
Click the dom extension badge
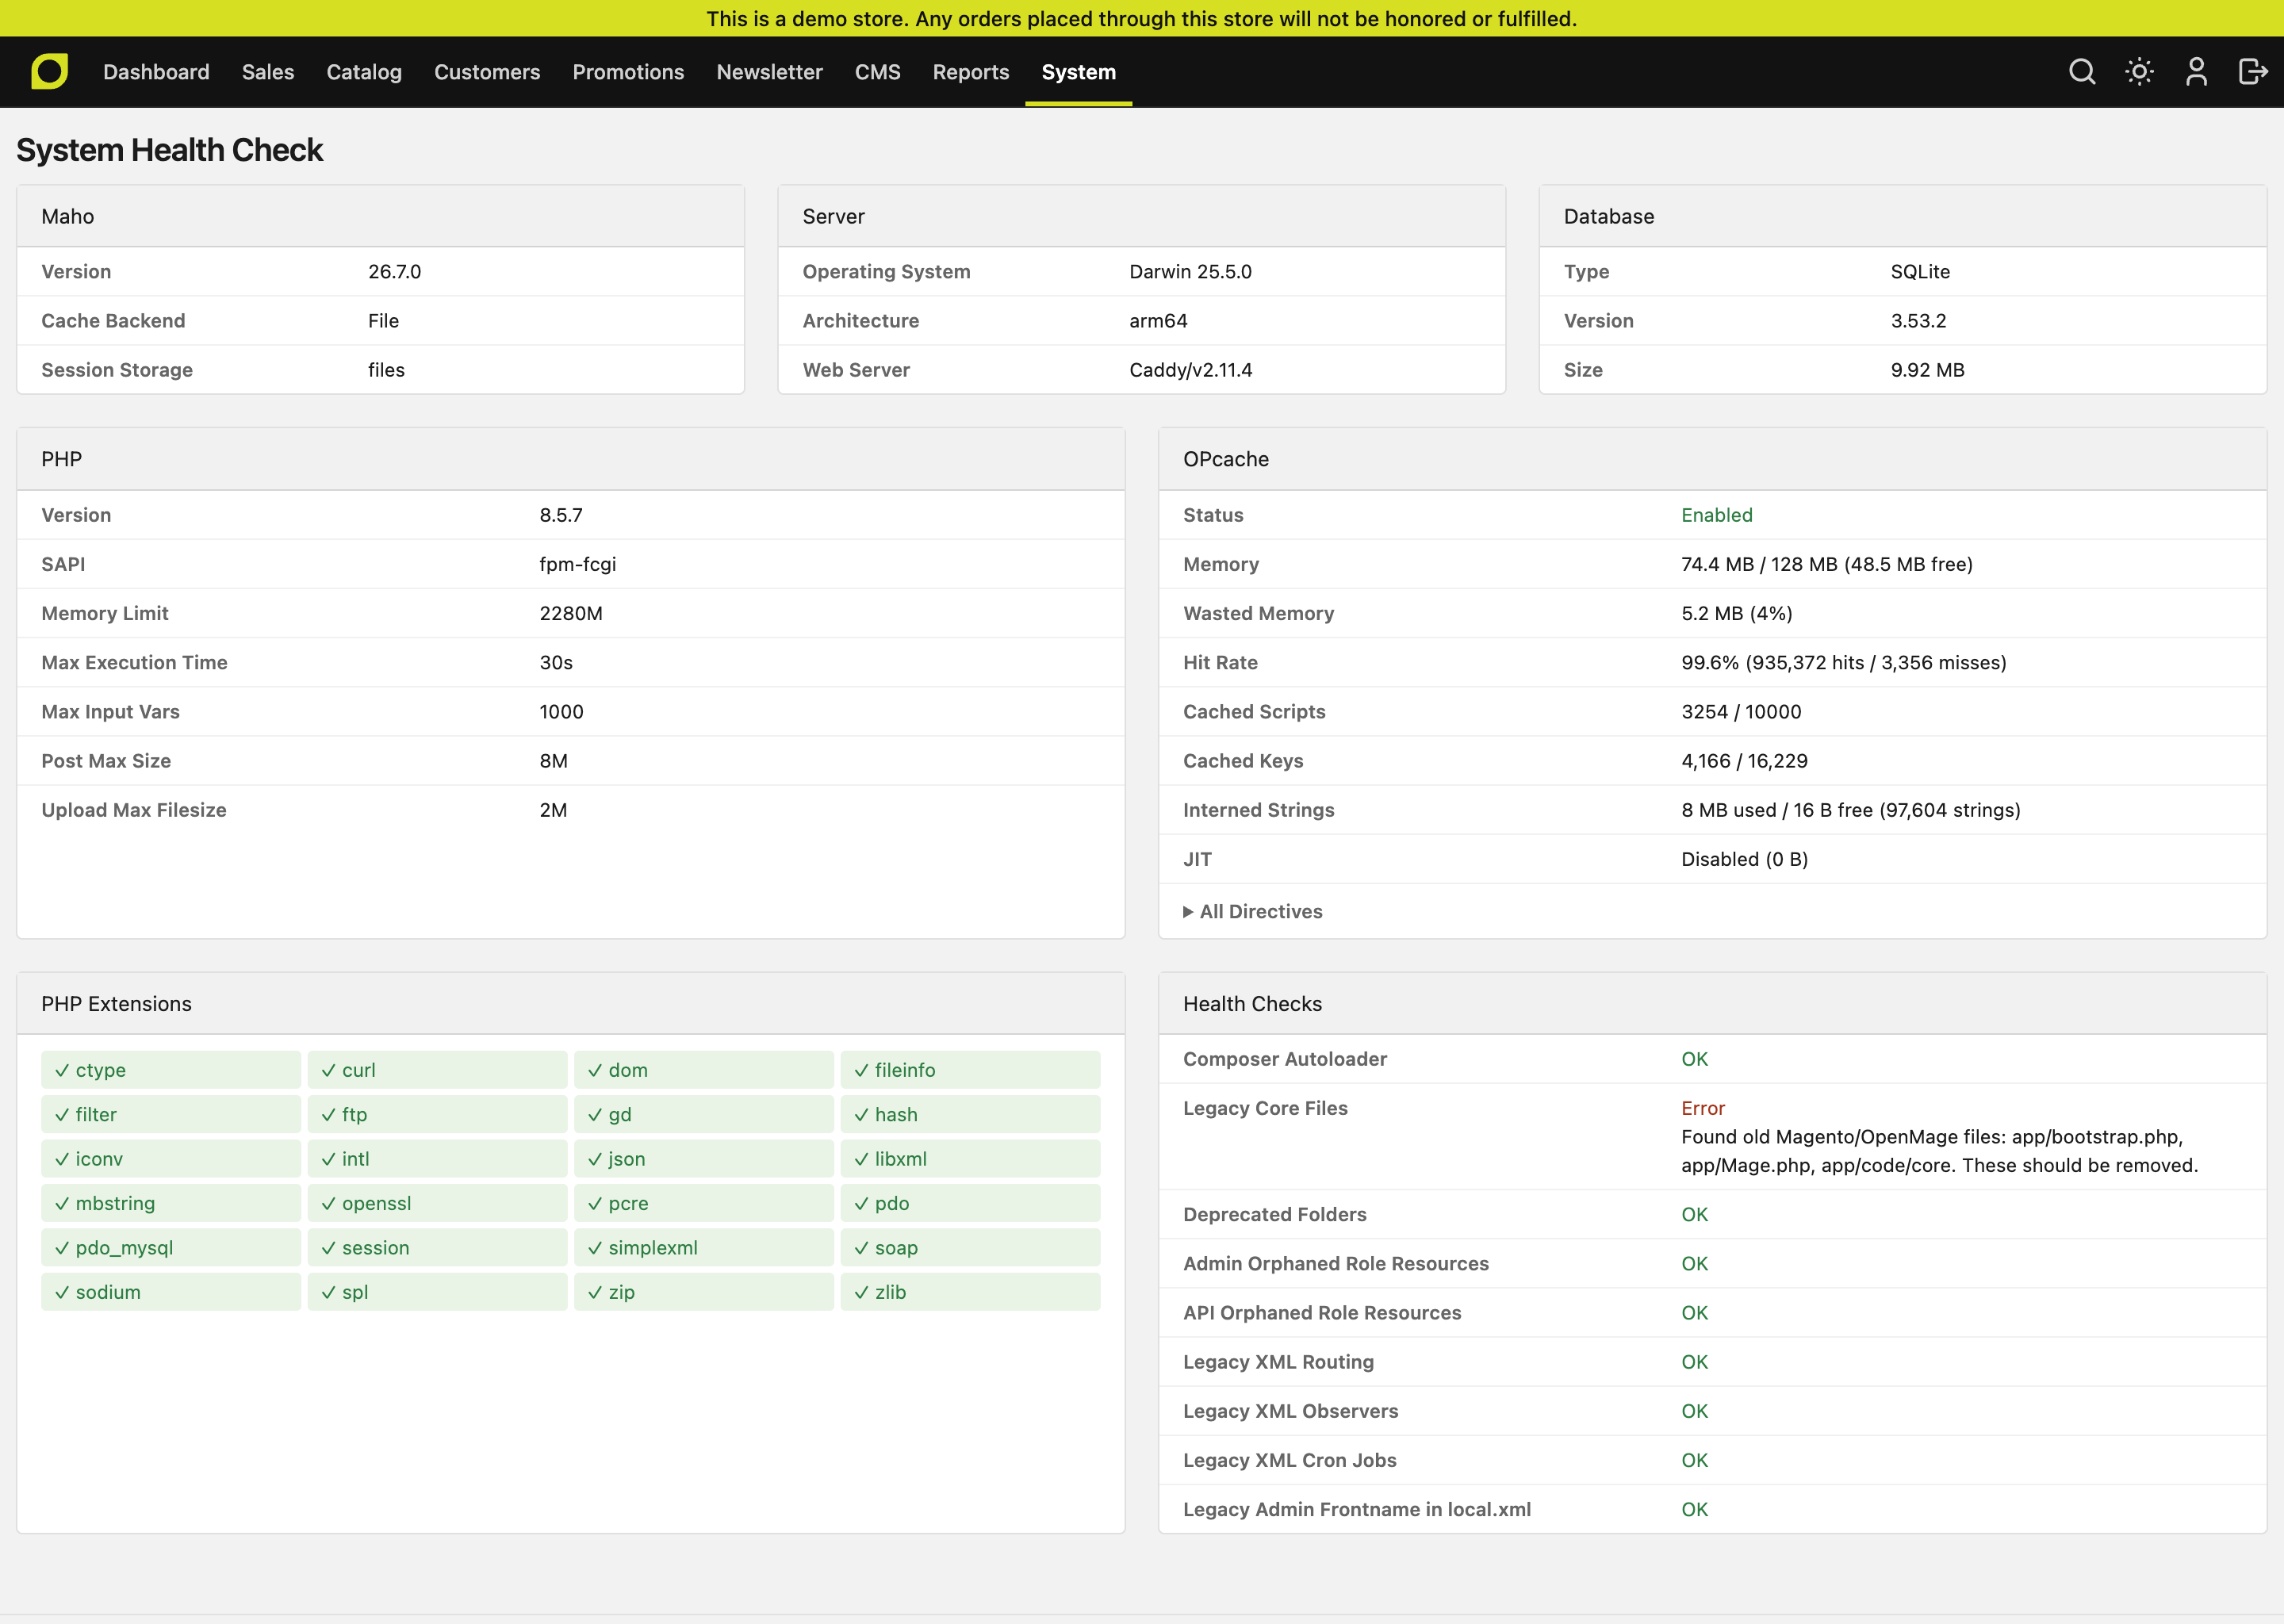coord(704,1070)
